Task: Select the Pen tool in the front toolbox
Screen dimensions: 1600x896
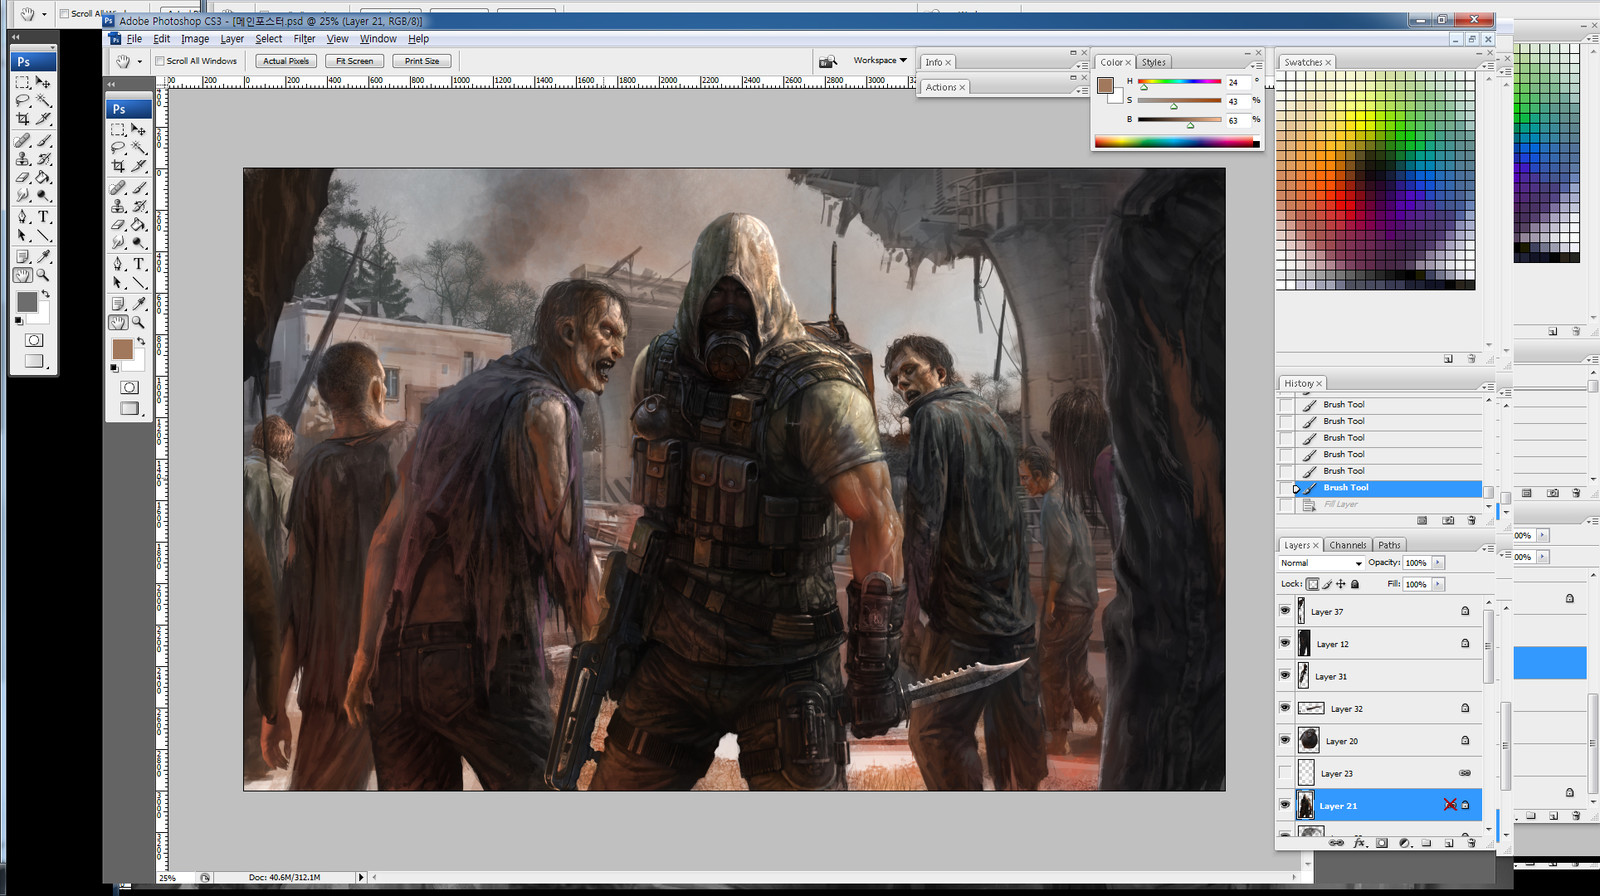Action: pos(118,264)
